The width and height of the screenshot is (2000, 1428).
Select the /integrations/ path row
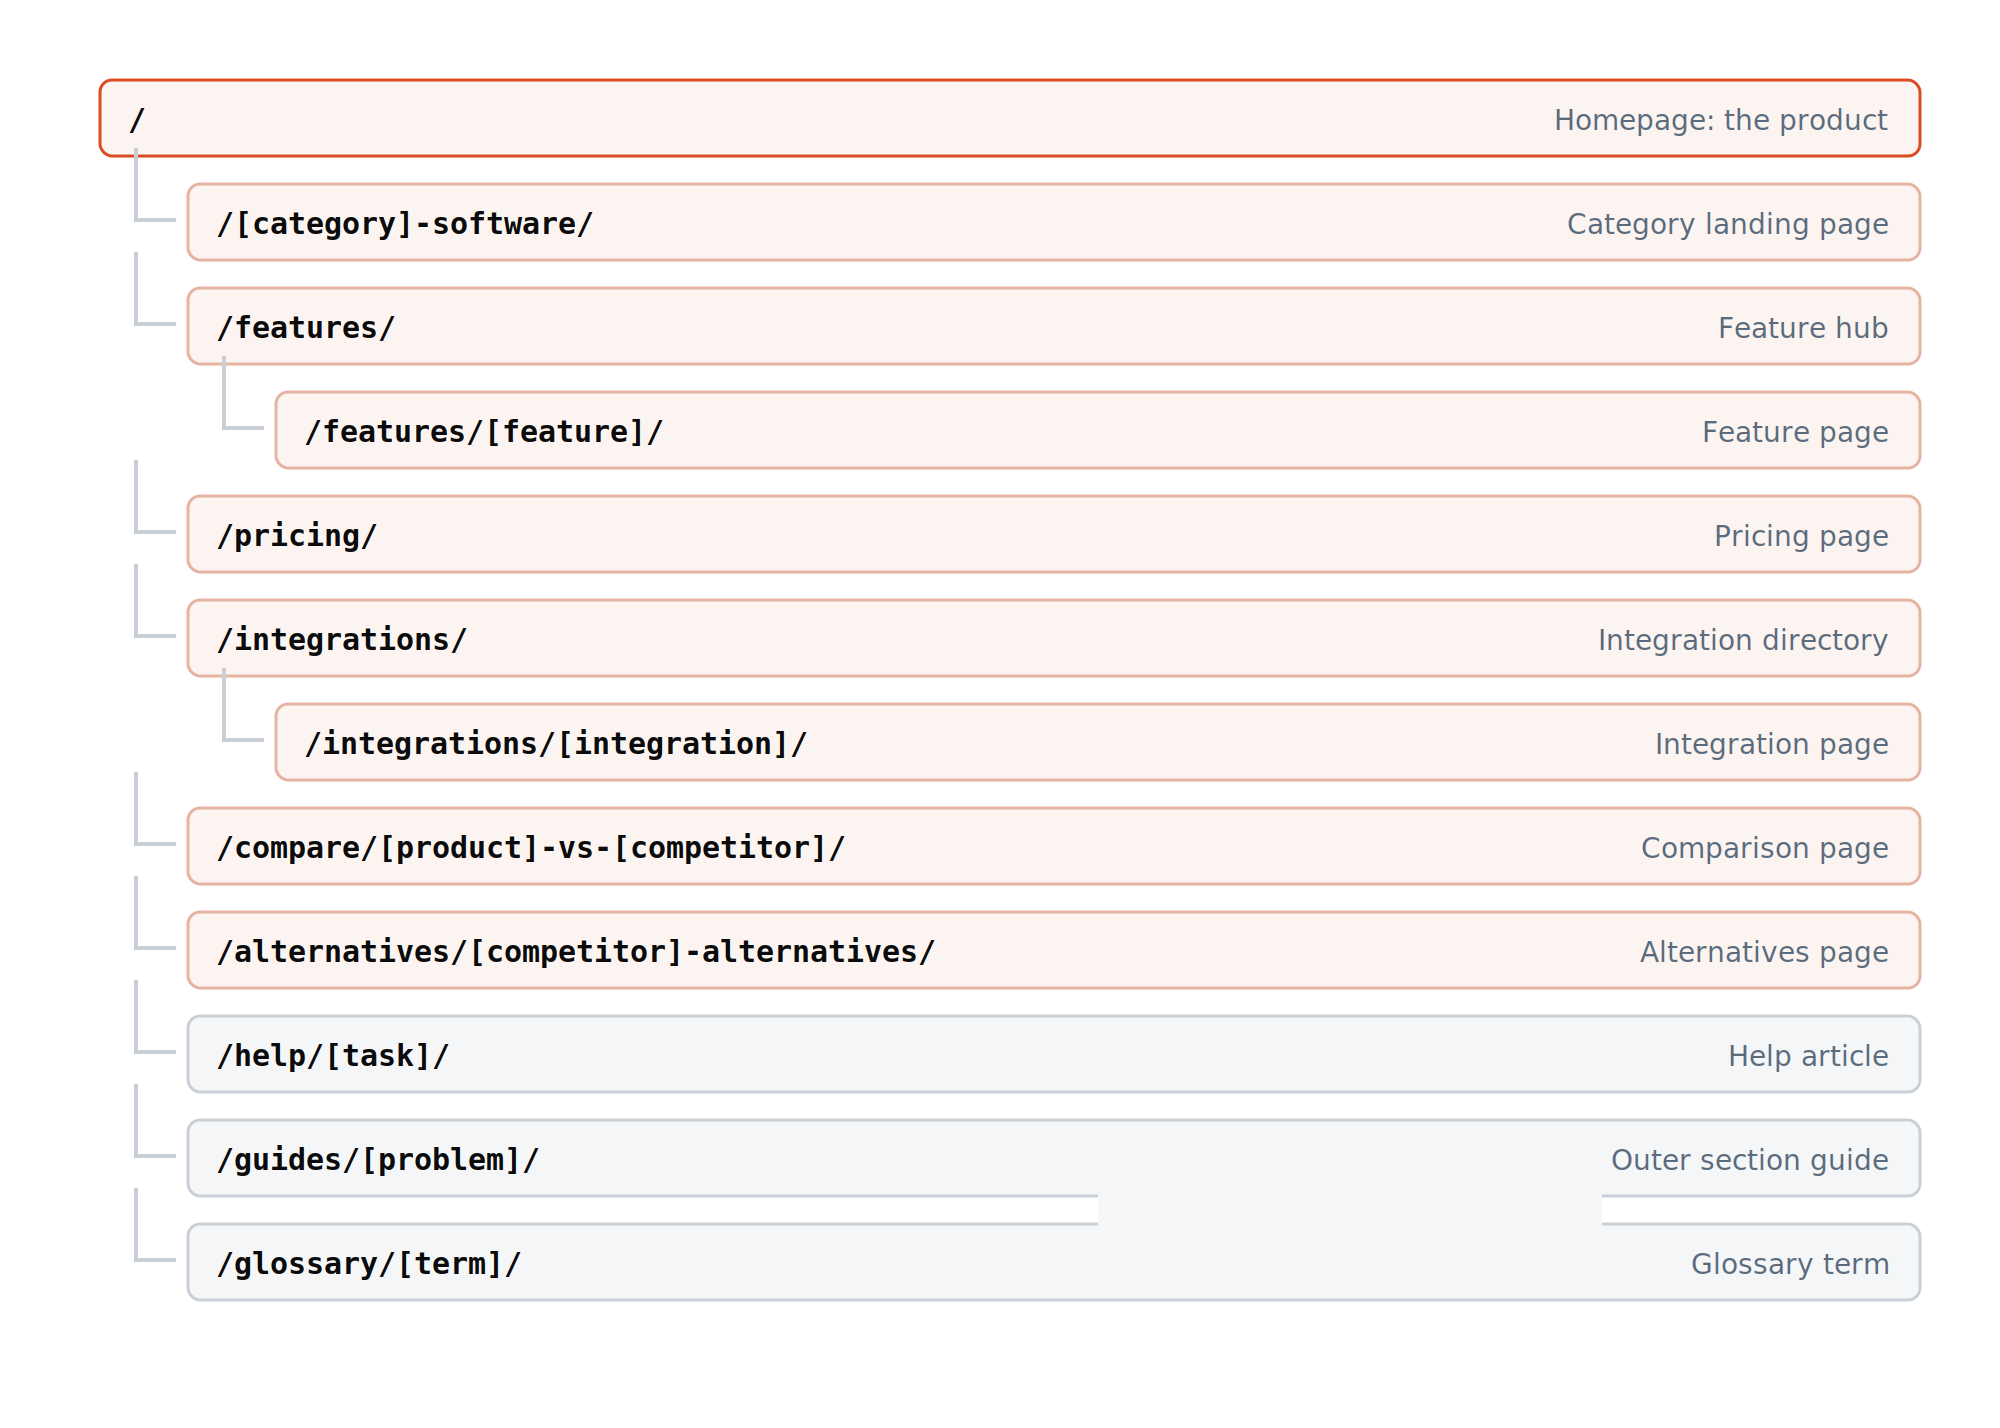point(1053,638)
